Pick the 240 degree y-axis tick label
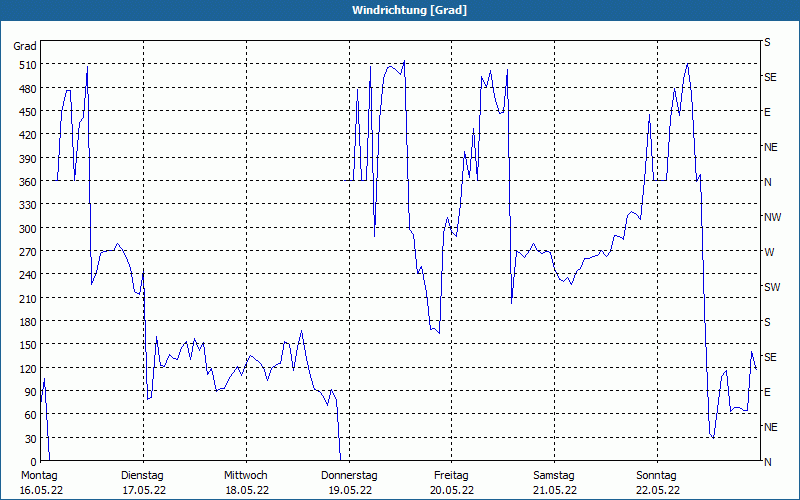800x500 pixels. [x=26, y=275]
